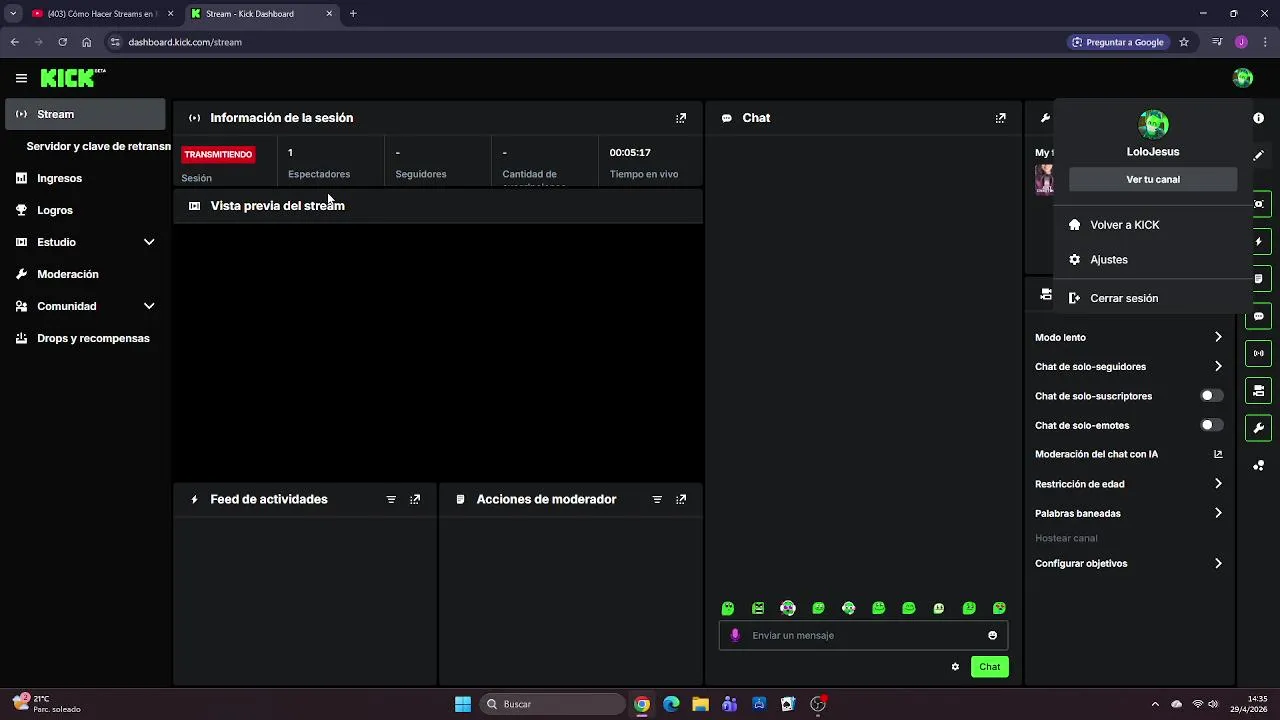The width and height of the screenshot is (1280, 720).
Task: Click the info icon on the right strip
Action: click(1259, 118)
